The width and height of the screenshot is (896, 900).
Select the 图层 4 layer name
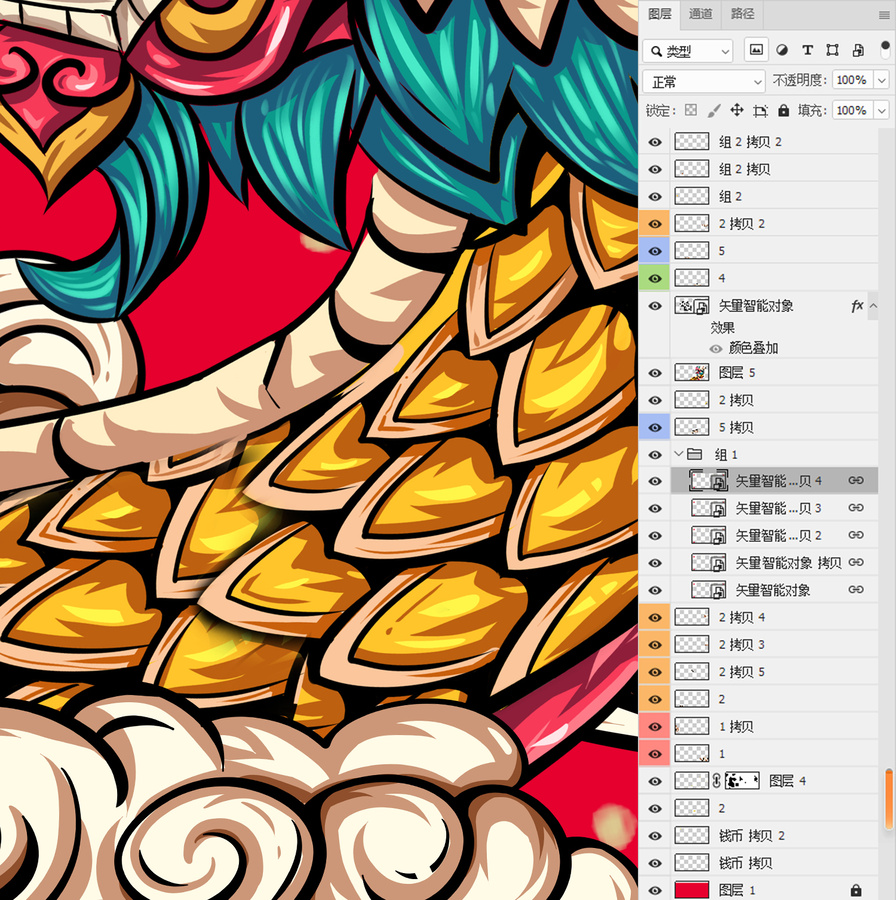pos(788,781)
